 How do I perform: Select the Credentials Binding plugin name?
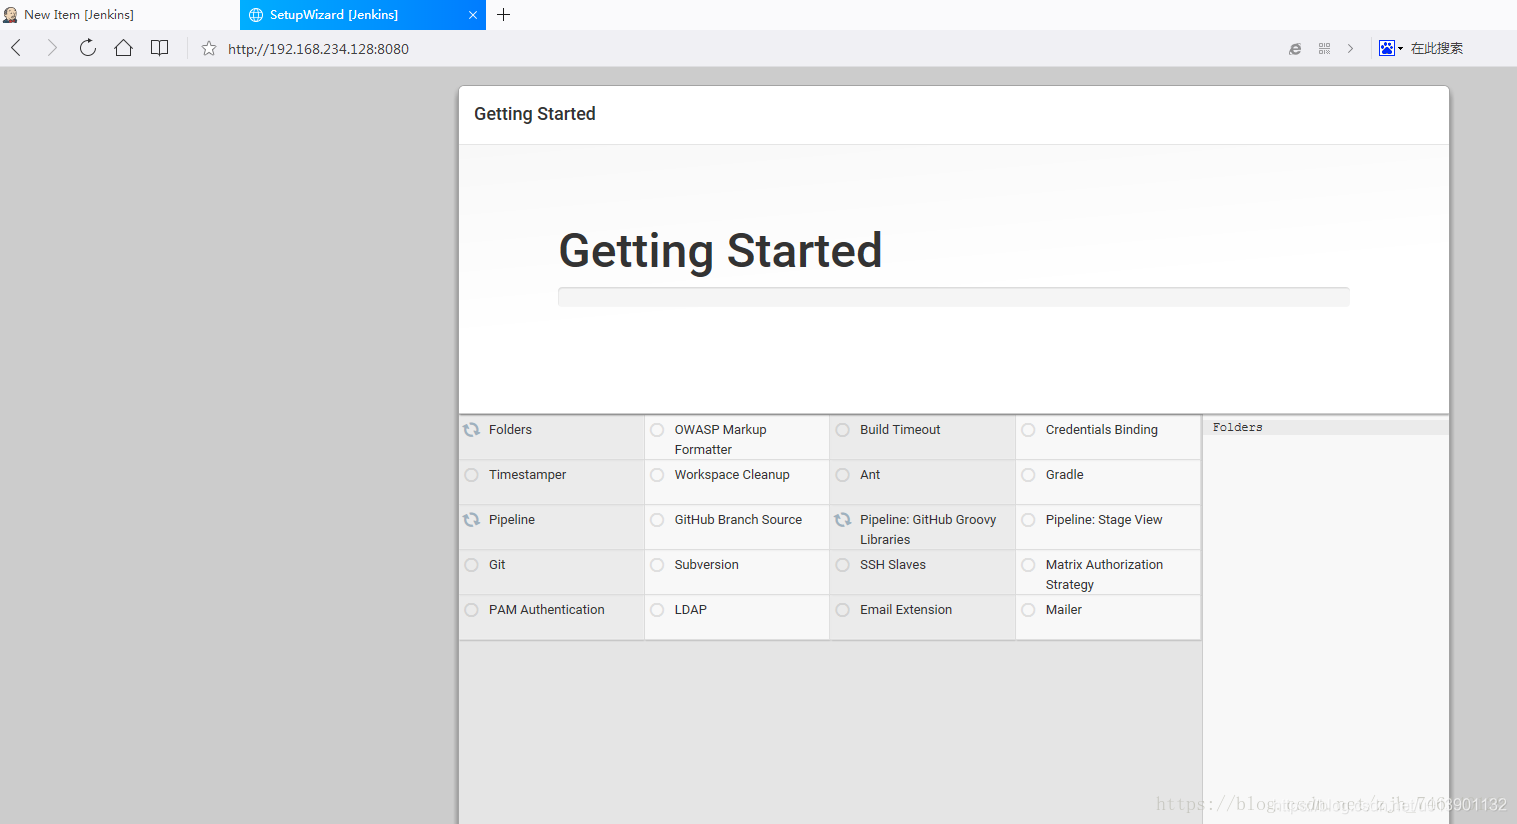click(x=1102, y=430)
